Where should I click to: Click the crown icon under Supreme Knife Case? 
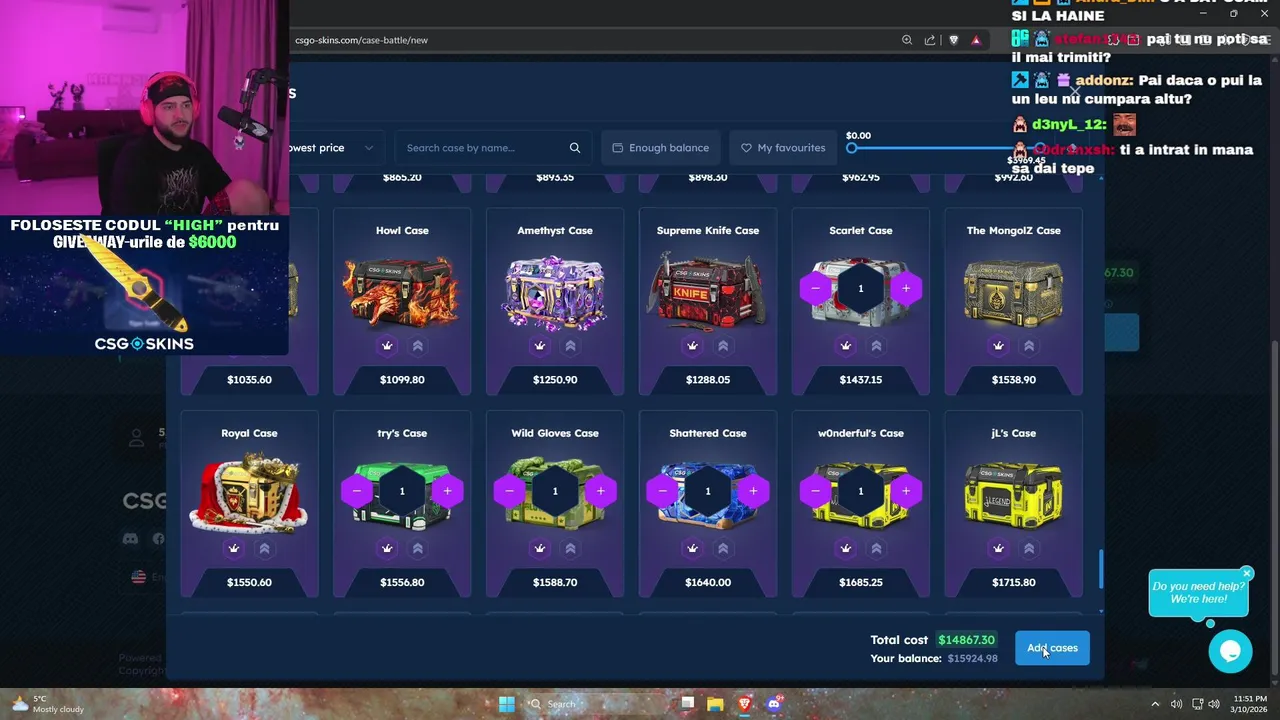tap(692, 346)
